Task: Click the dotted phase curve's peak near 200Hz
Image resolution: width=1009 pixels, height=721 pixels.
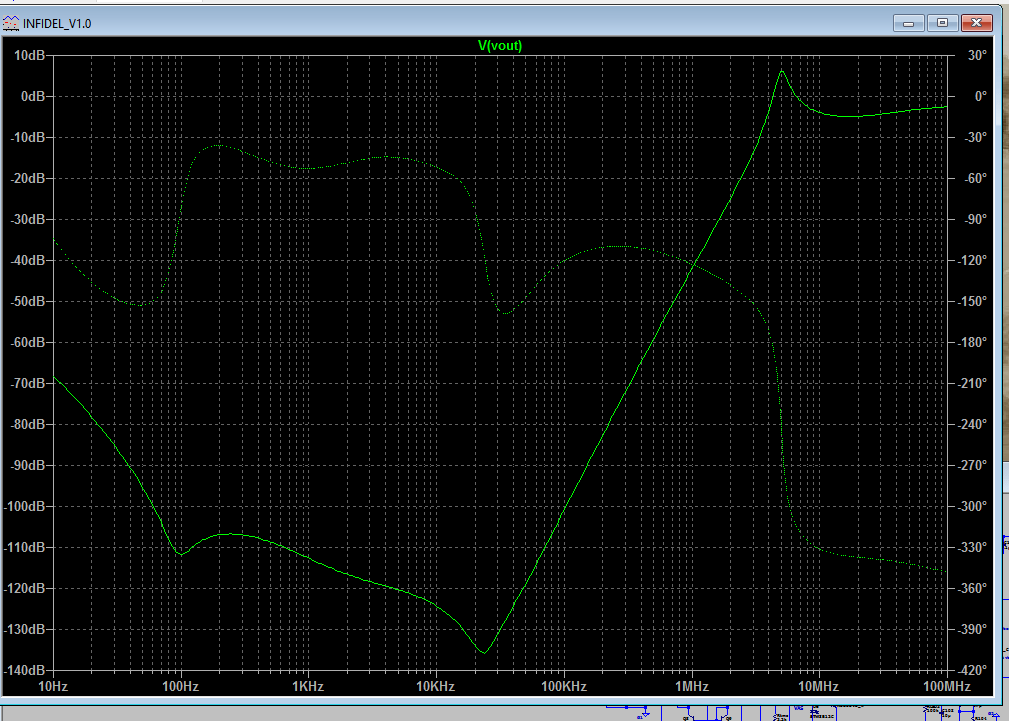Action: pos(219,146)
